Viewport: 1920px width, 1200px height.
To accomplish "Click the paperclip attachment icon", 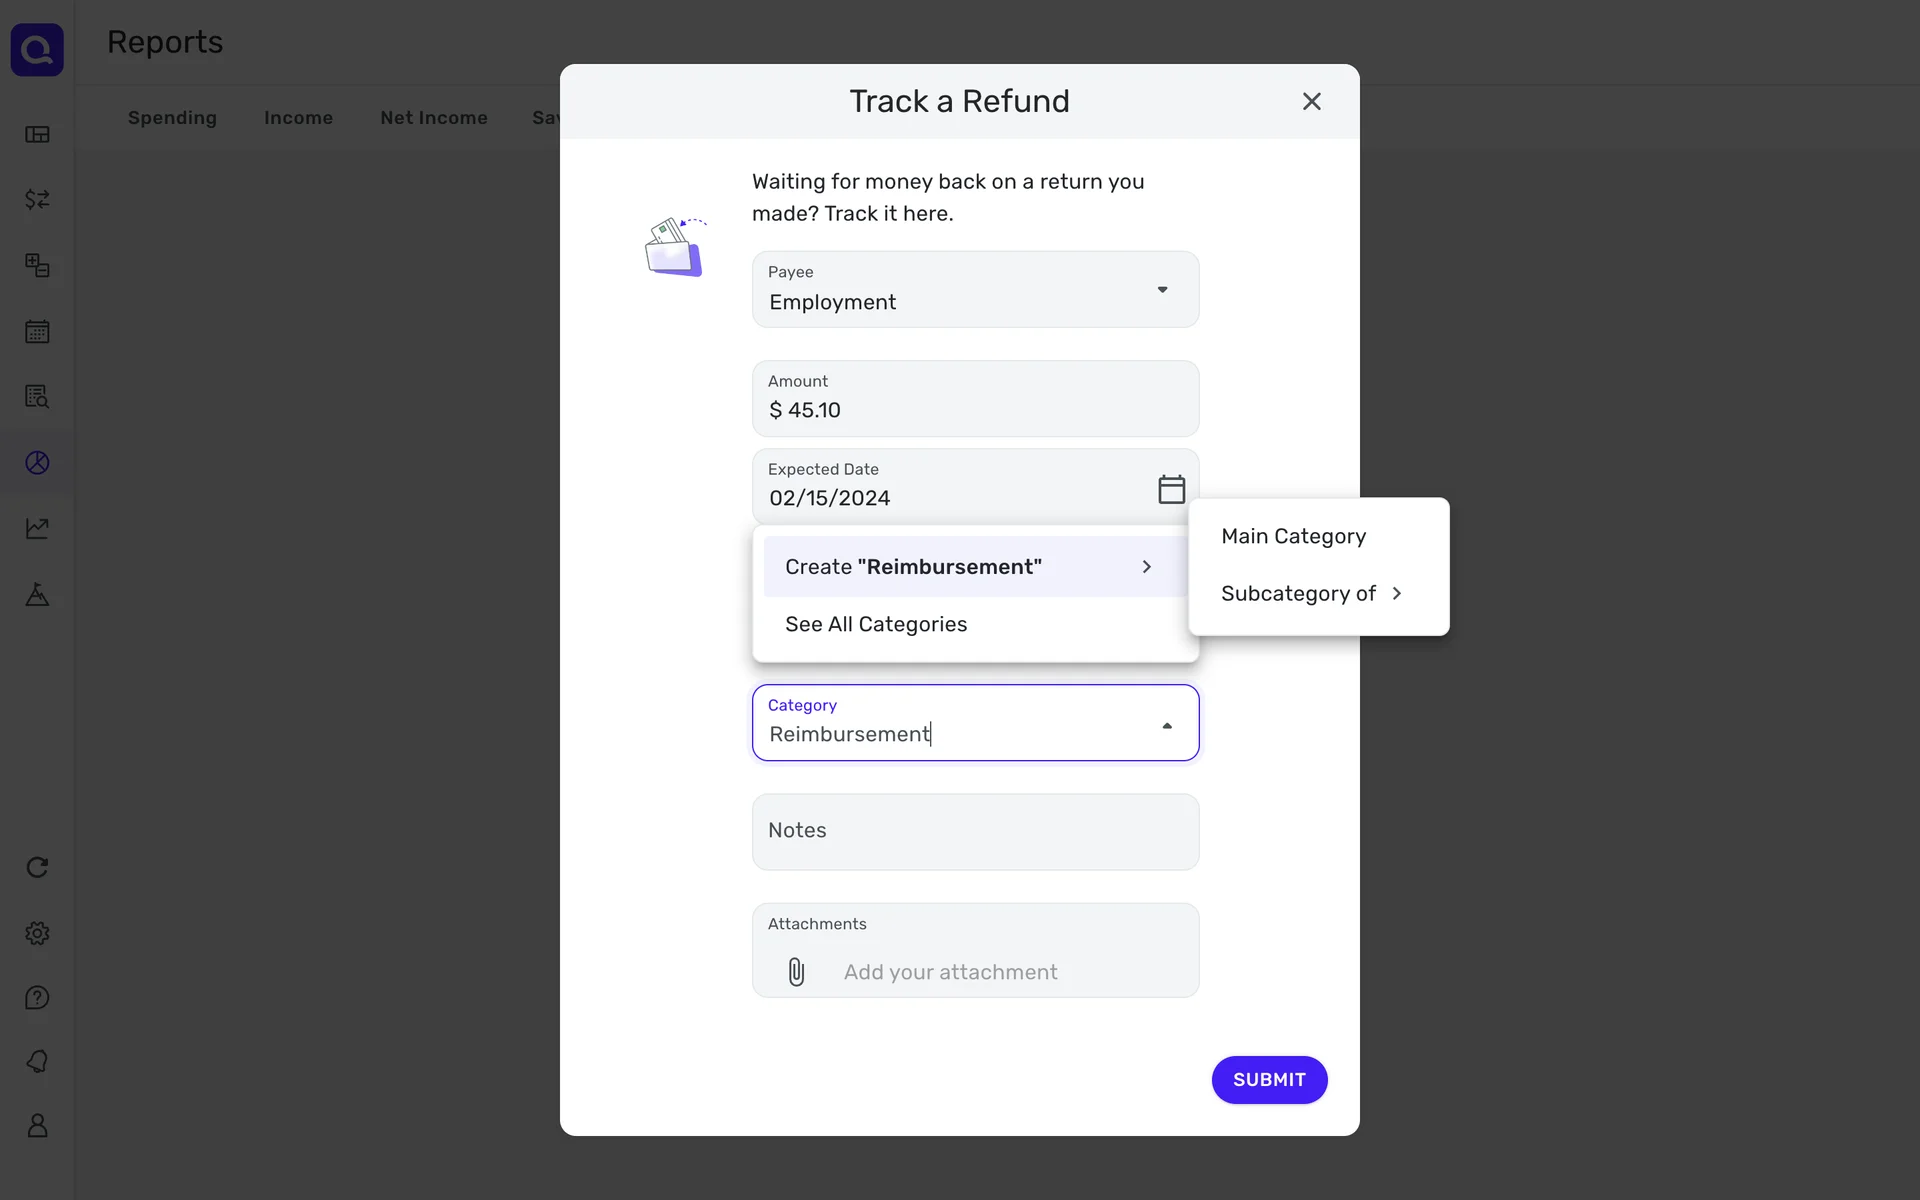I will pos(796,972).
